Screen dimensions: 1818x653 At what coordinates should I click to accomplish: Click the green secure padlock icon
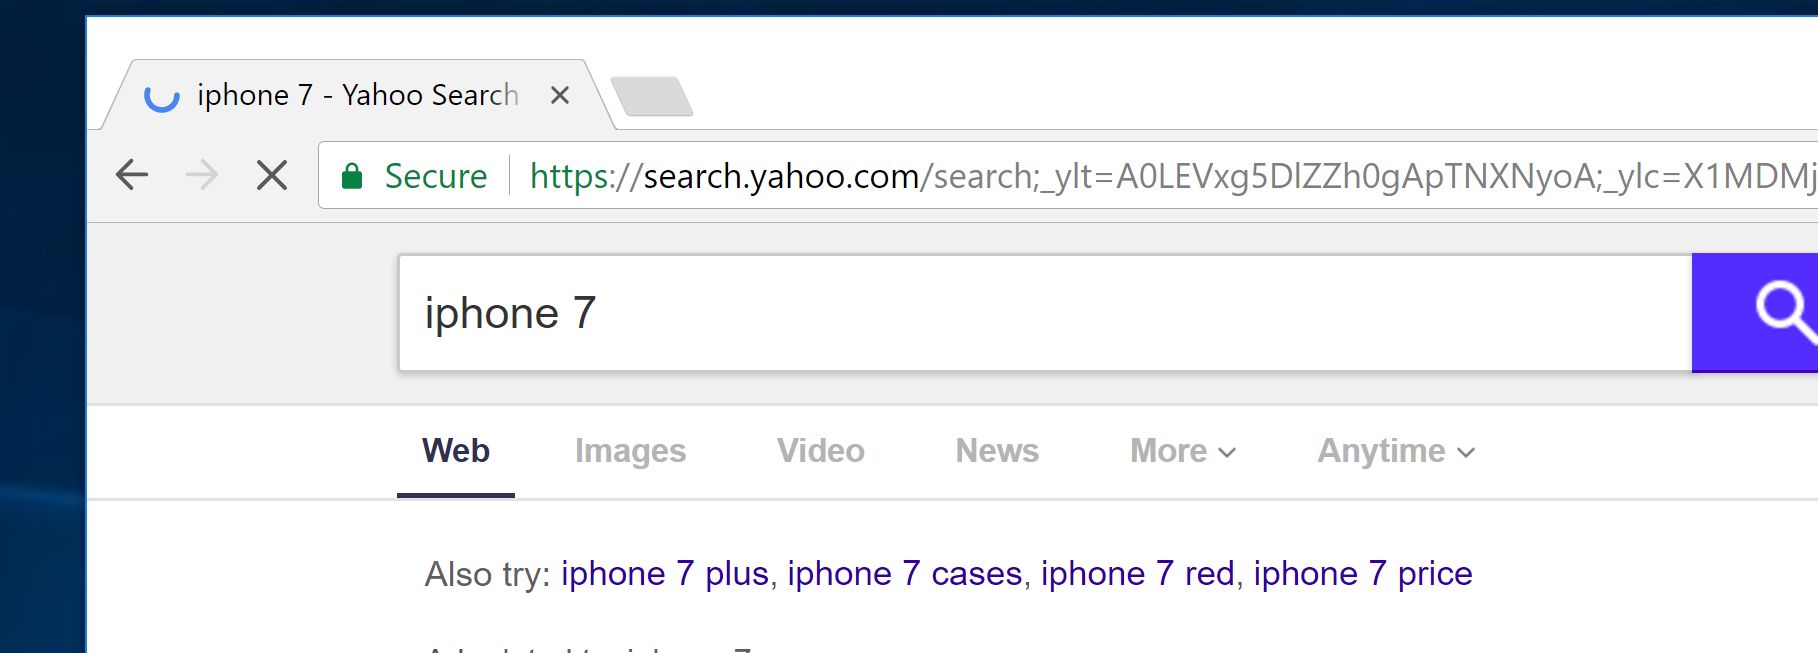click(352, 176)
